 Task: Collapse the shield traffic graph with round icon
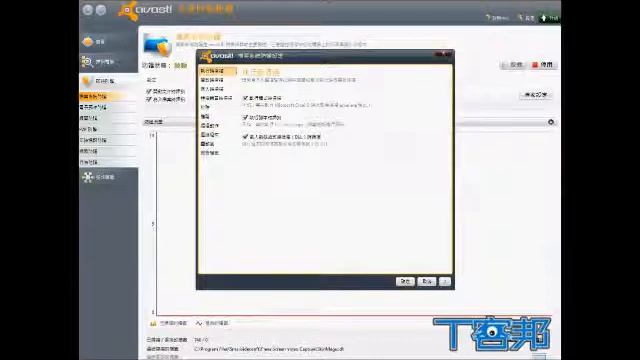[551, 122]
